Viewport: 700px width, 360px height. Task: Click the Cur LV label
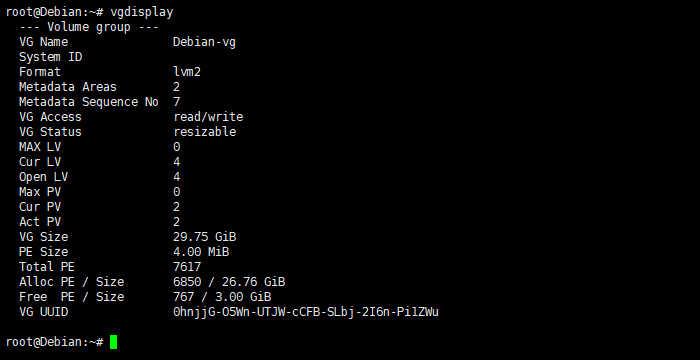tap(40, 162)
